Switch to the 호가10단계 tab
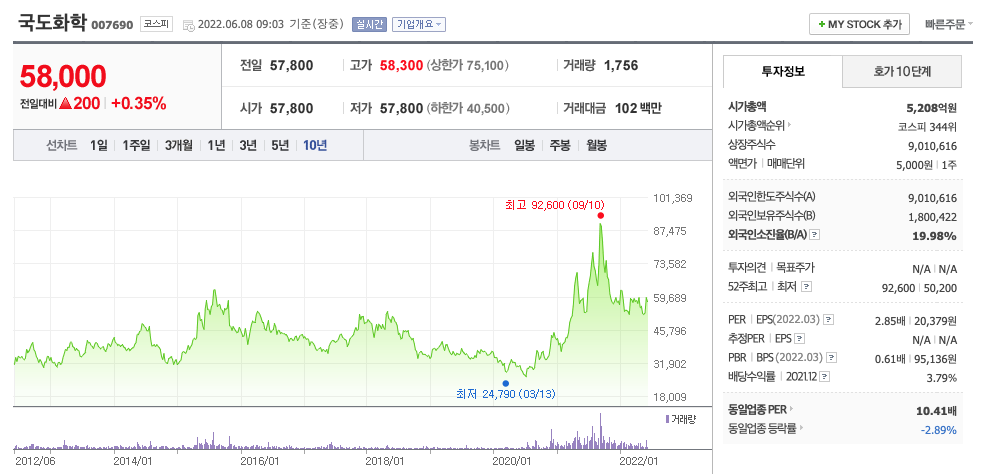The image size is (992, 474). coord(902,71)
